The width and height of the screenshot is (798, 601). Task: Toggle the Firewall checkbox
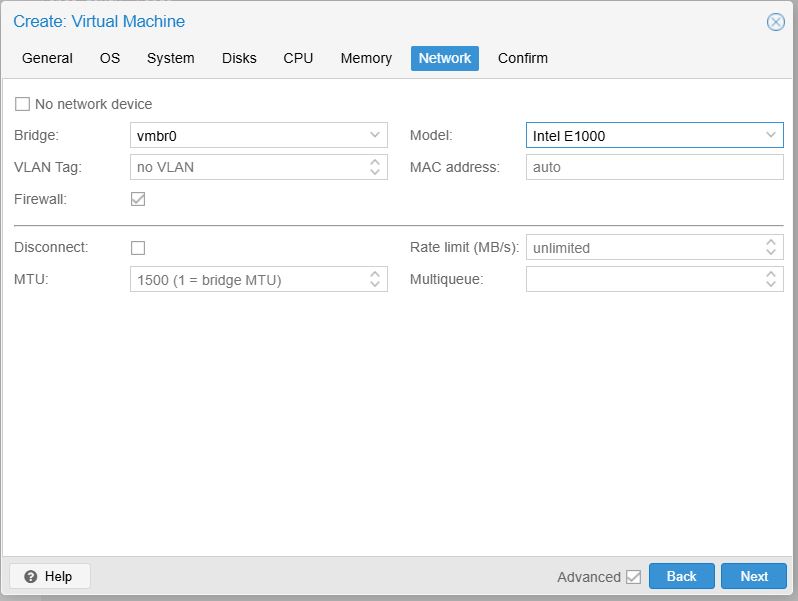(138, 199)
